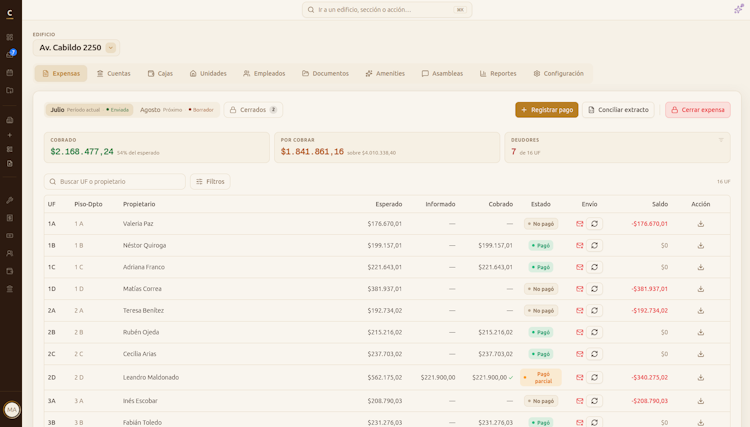Click the Cobrado total $2.168.477,24

click(x=82, y=152)
